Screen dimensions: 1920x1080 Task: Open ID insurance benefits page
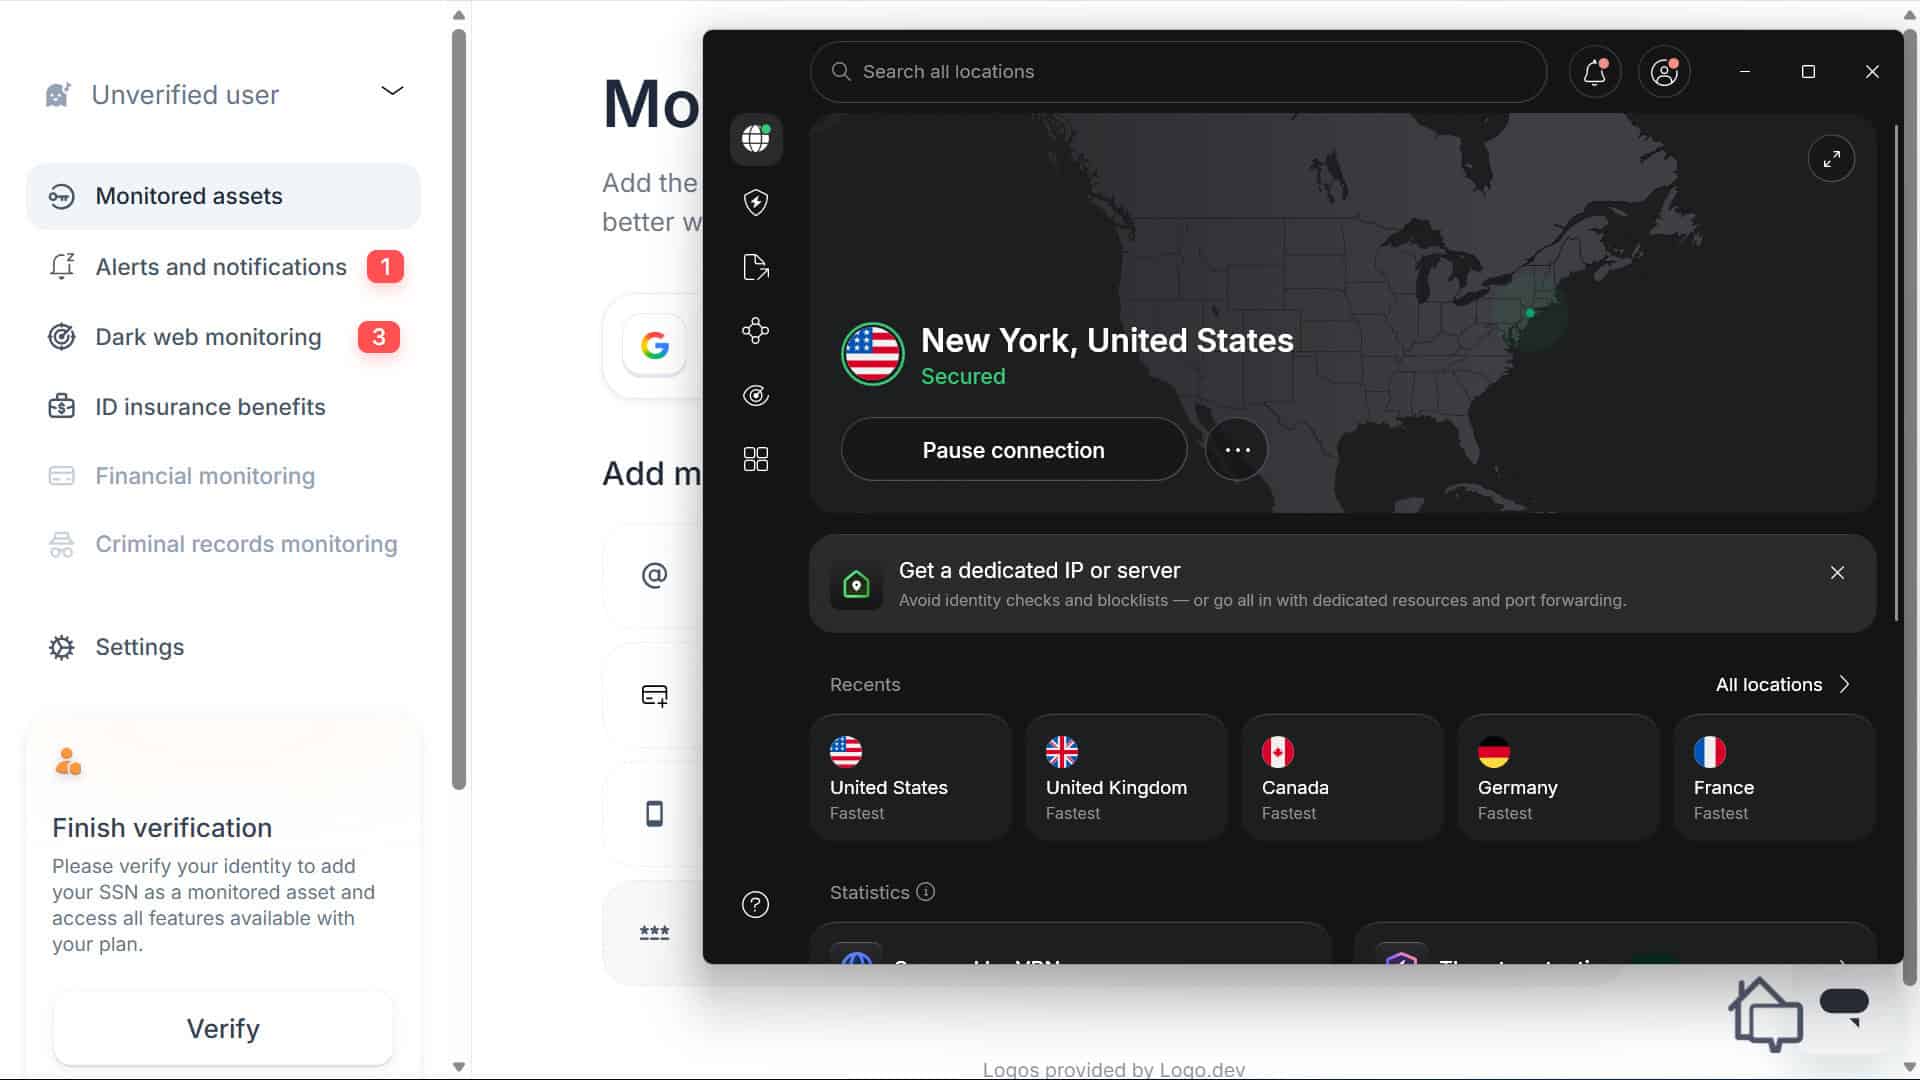click(223, 407)
